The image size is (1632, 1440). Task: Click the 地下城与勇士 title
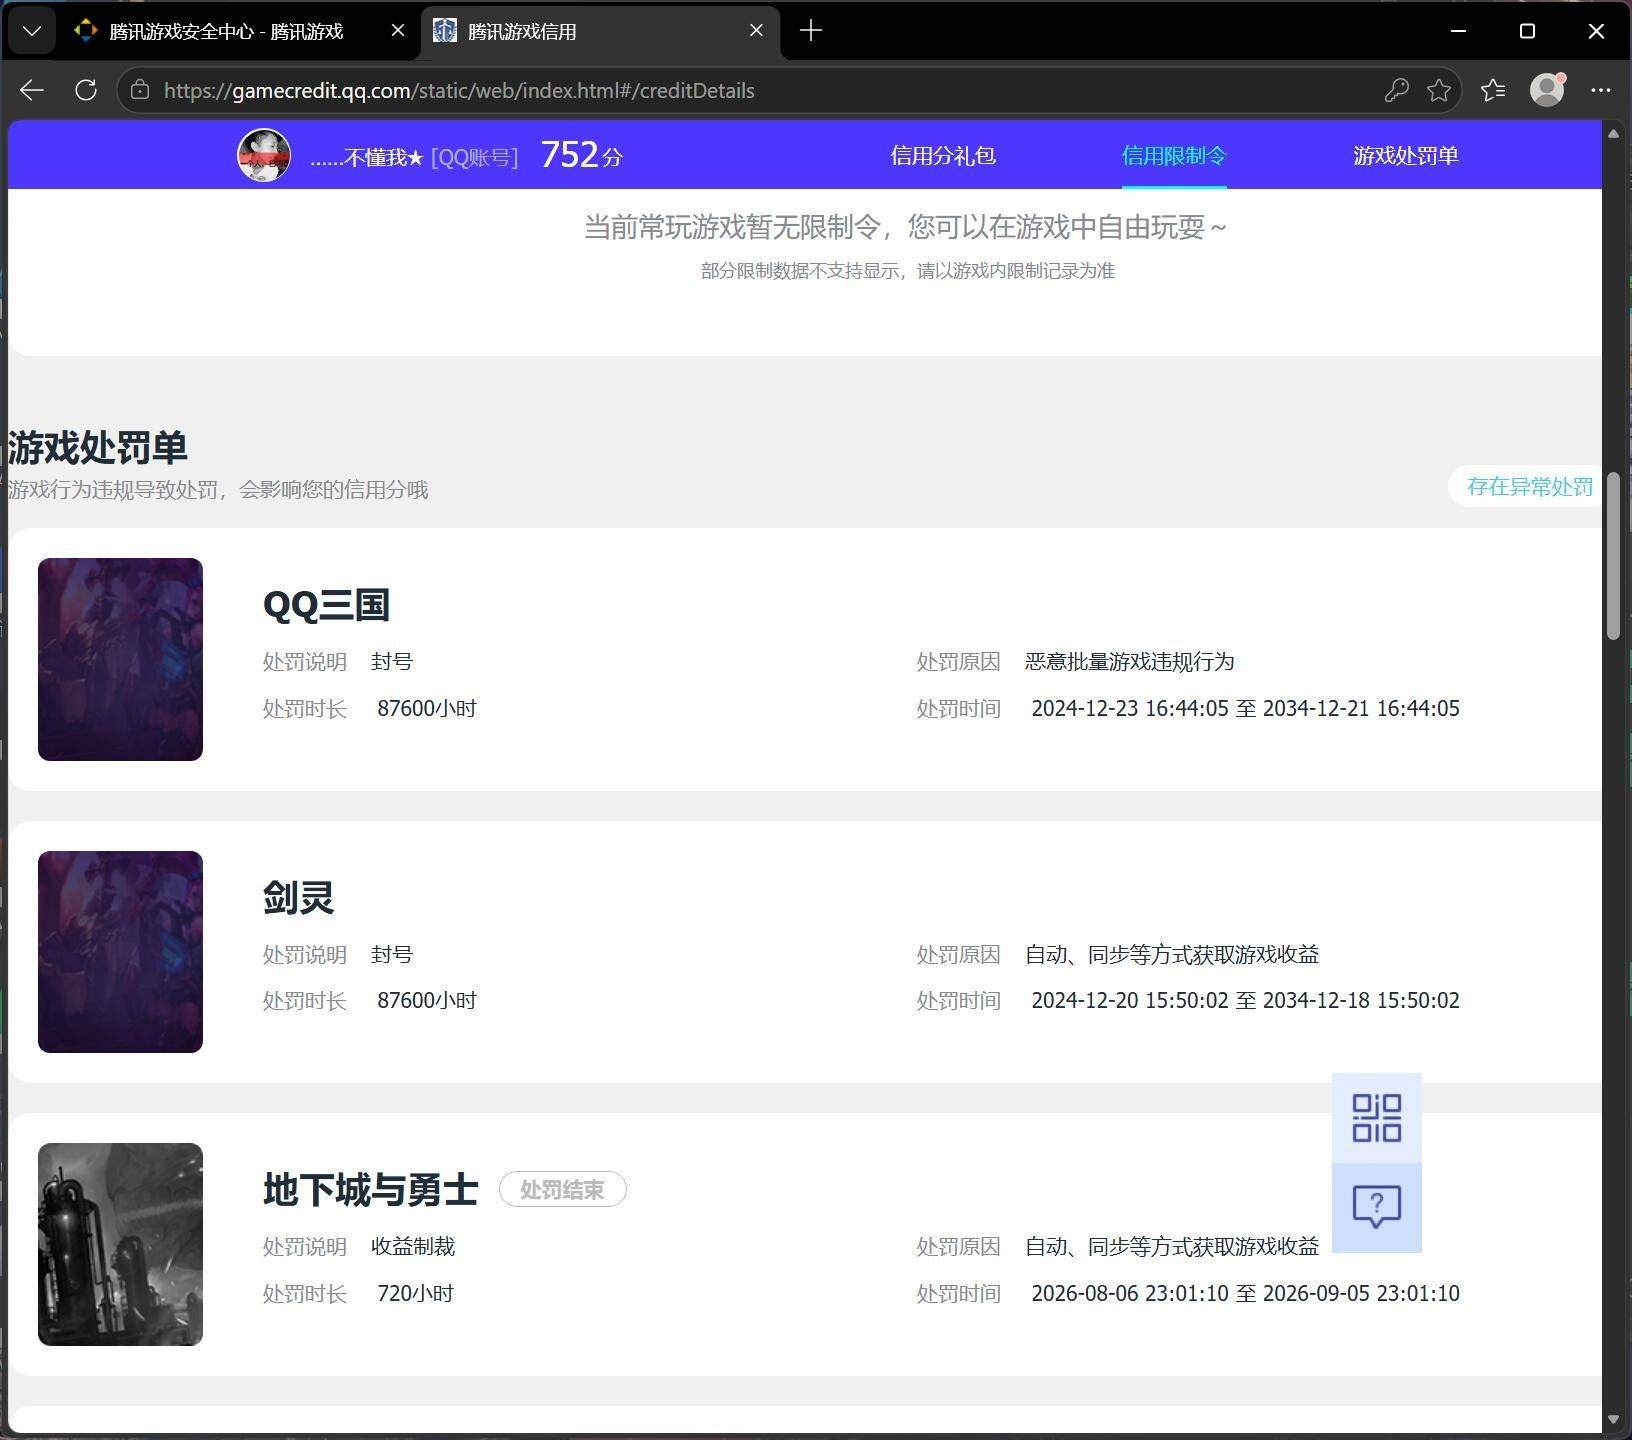(371, 1190)
